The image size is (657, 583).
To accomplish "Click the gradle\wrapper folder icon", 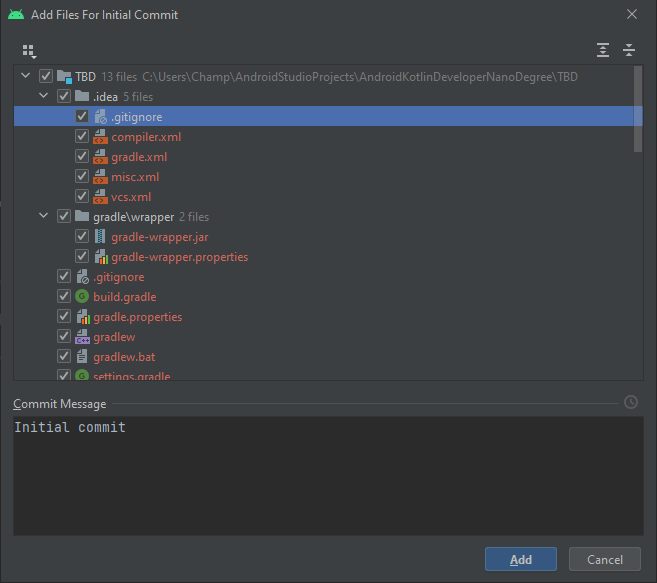I will pos(82,217).
